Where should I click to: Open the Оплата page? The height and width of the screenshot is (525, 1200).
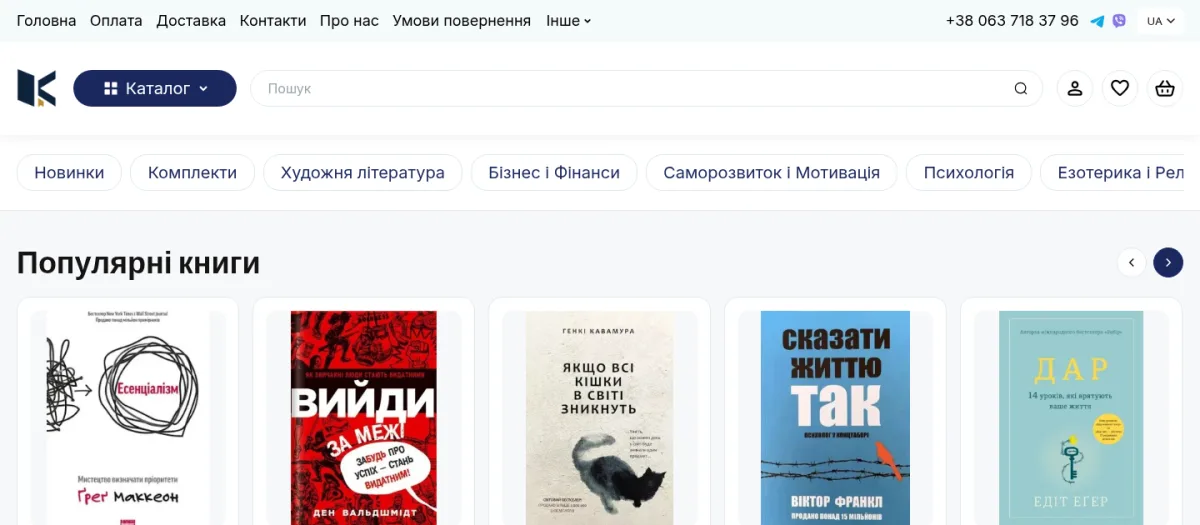(x=116, y=21)
